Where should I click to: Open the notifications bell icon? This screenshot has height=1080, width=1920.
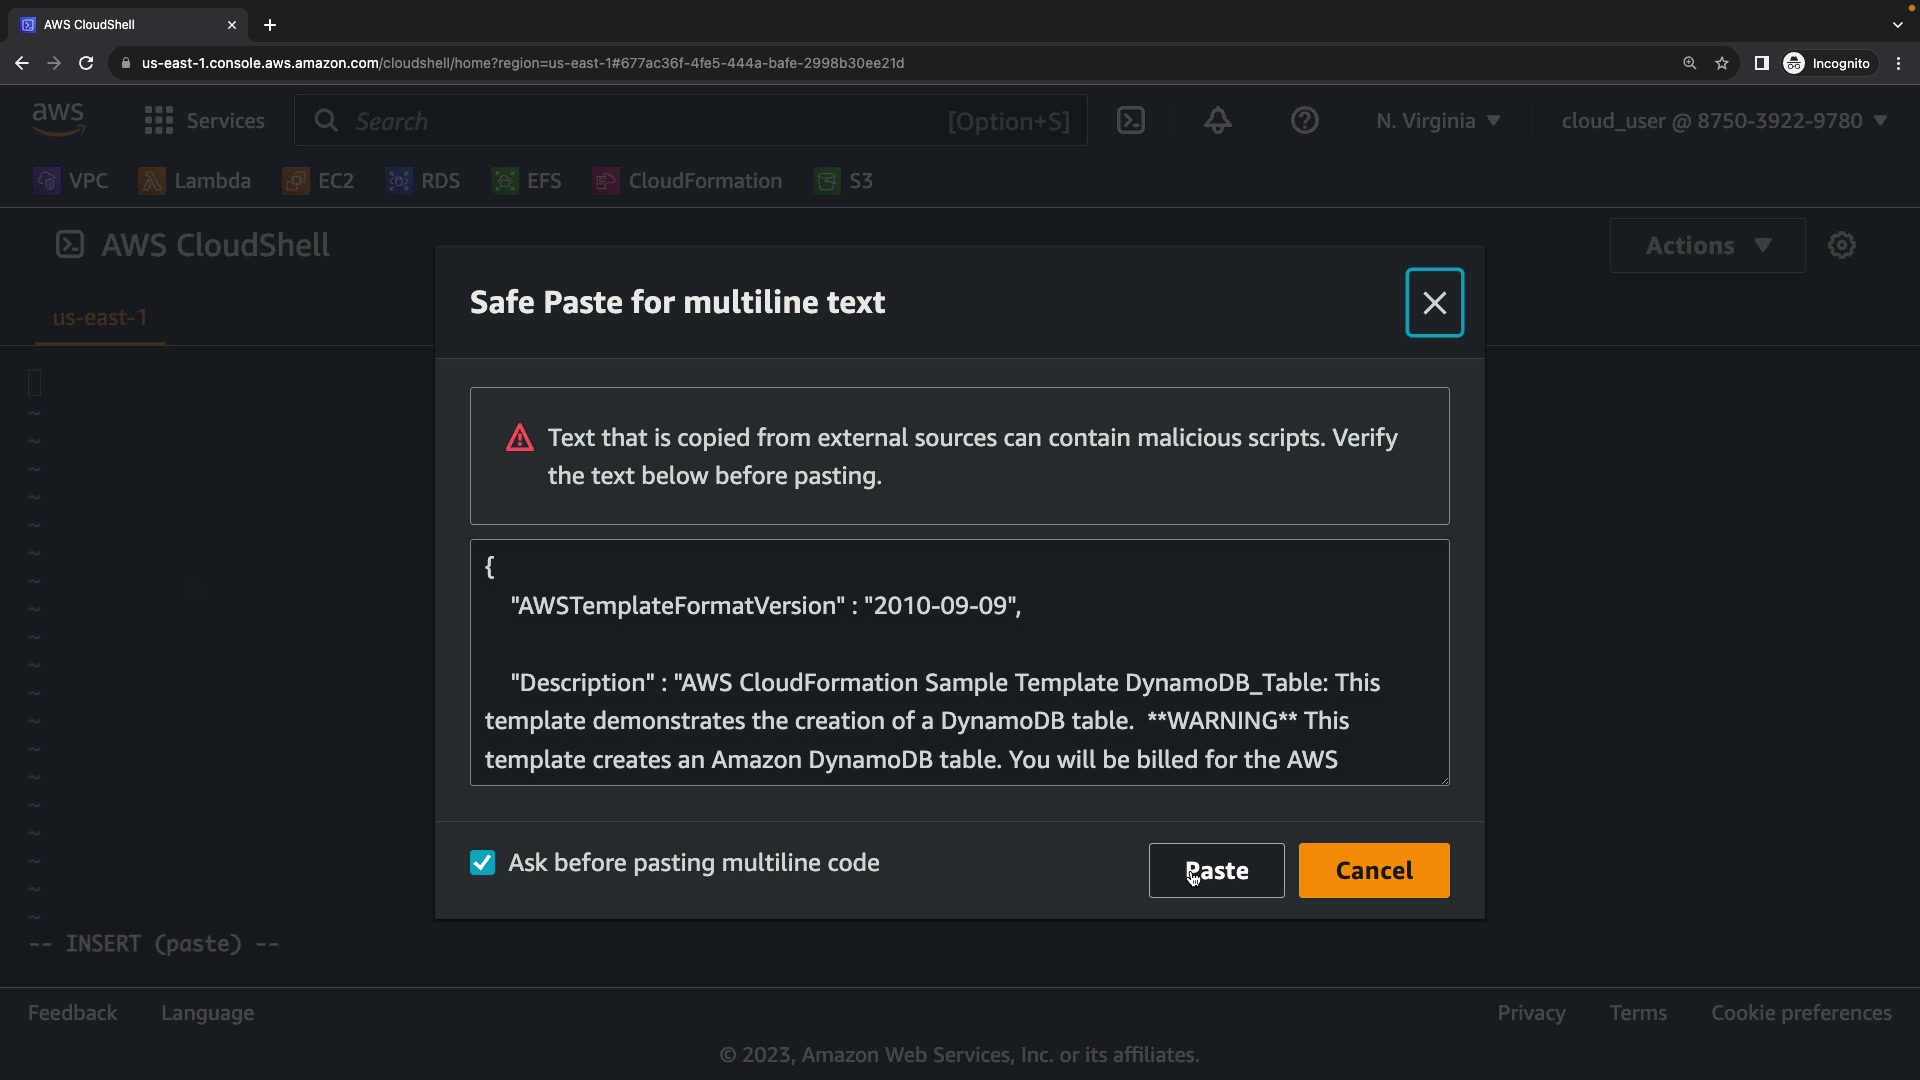click(x=1217, y=121)
